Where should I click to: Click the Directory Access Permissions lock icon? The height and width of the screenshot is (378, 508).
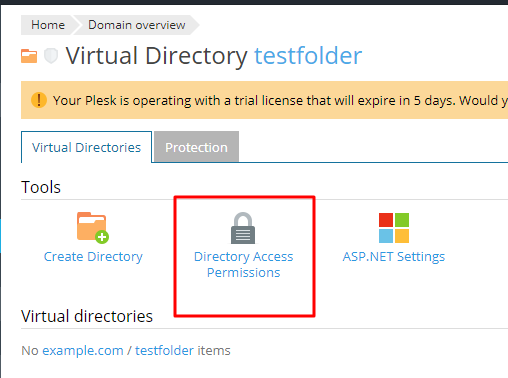[243, 228]
